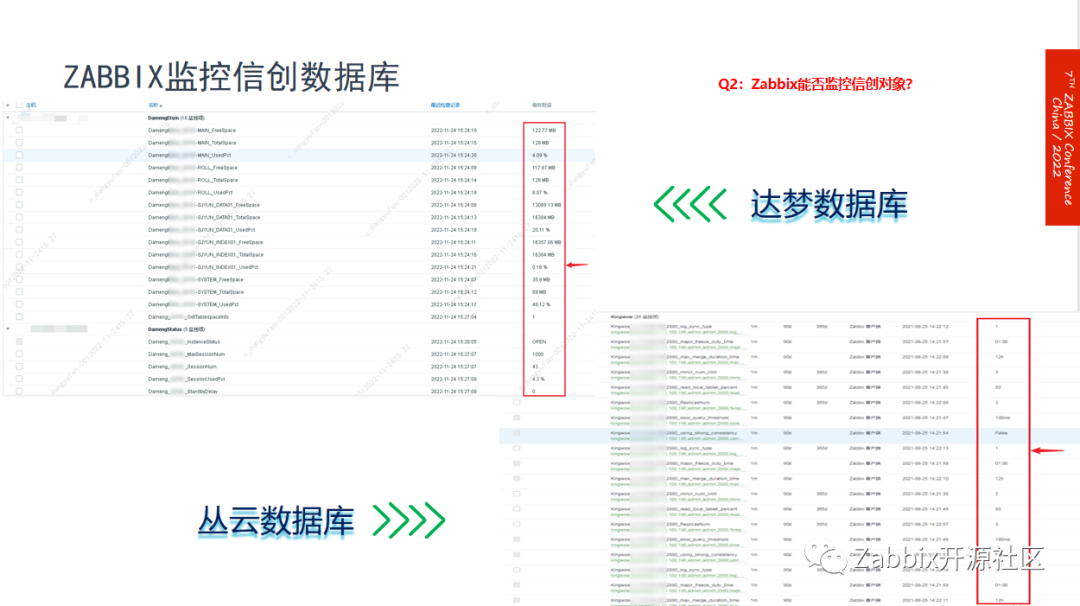Open the SJYUN_INDEX01_UsedPct item
This screenshot has width=1080, height=606.
[x=203, y=267]
